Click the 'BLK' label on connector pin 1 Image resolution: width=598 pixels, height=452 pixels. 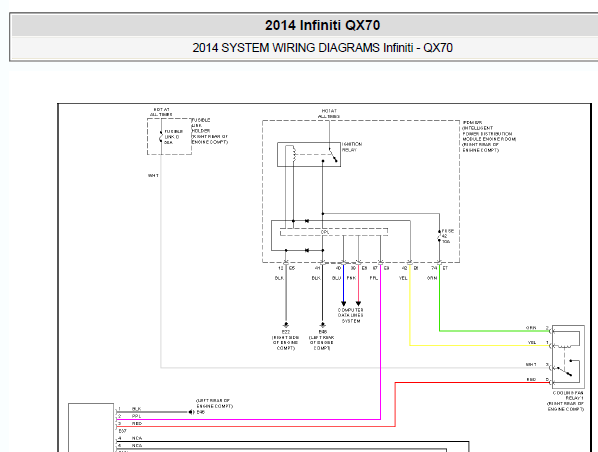coord(136,409)
